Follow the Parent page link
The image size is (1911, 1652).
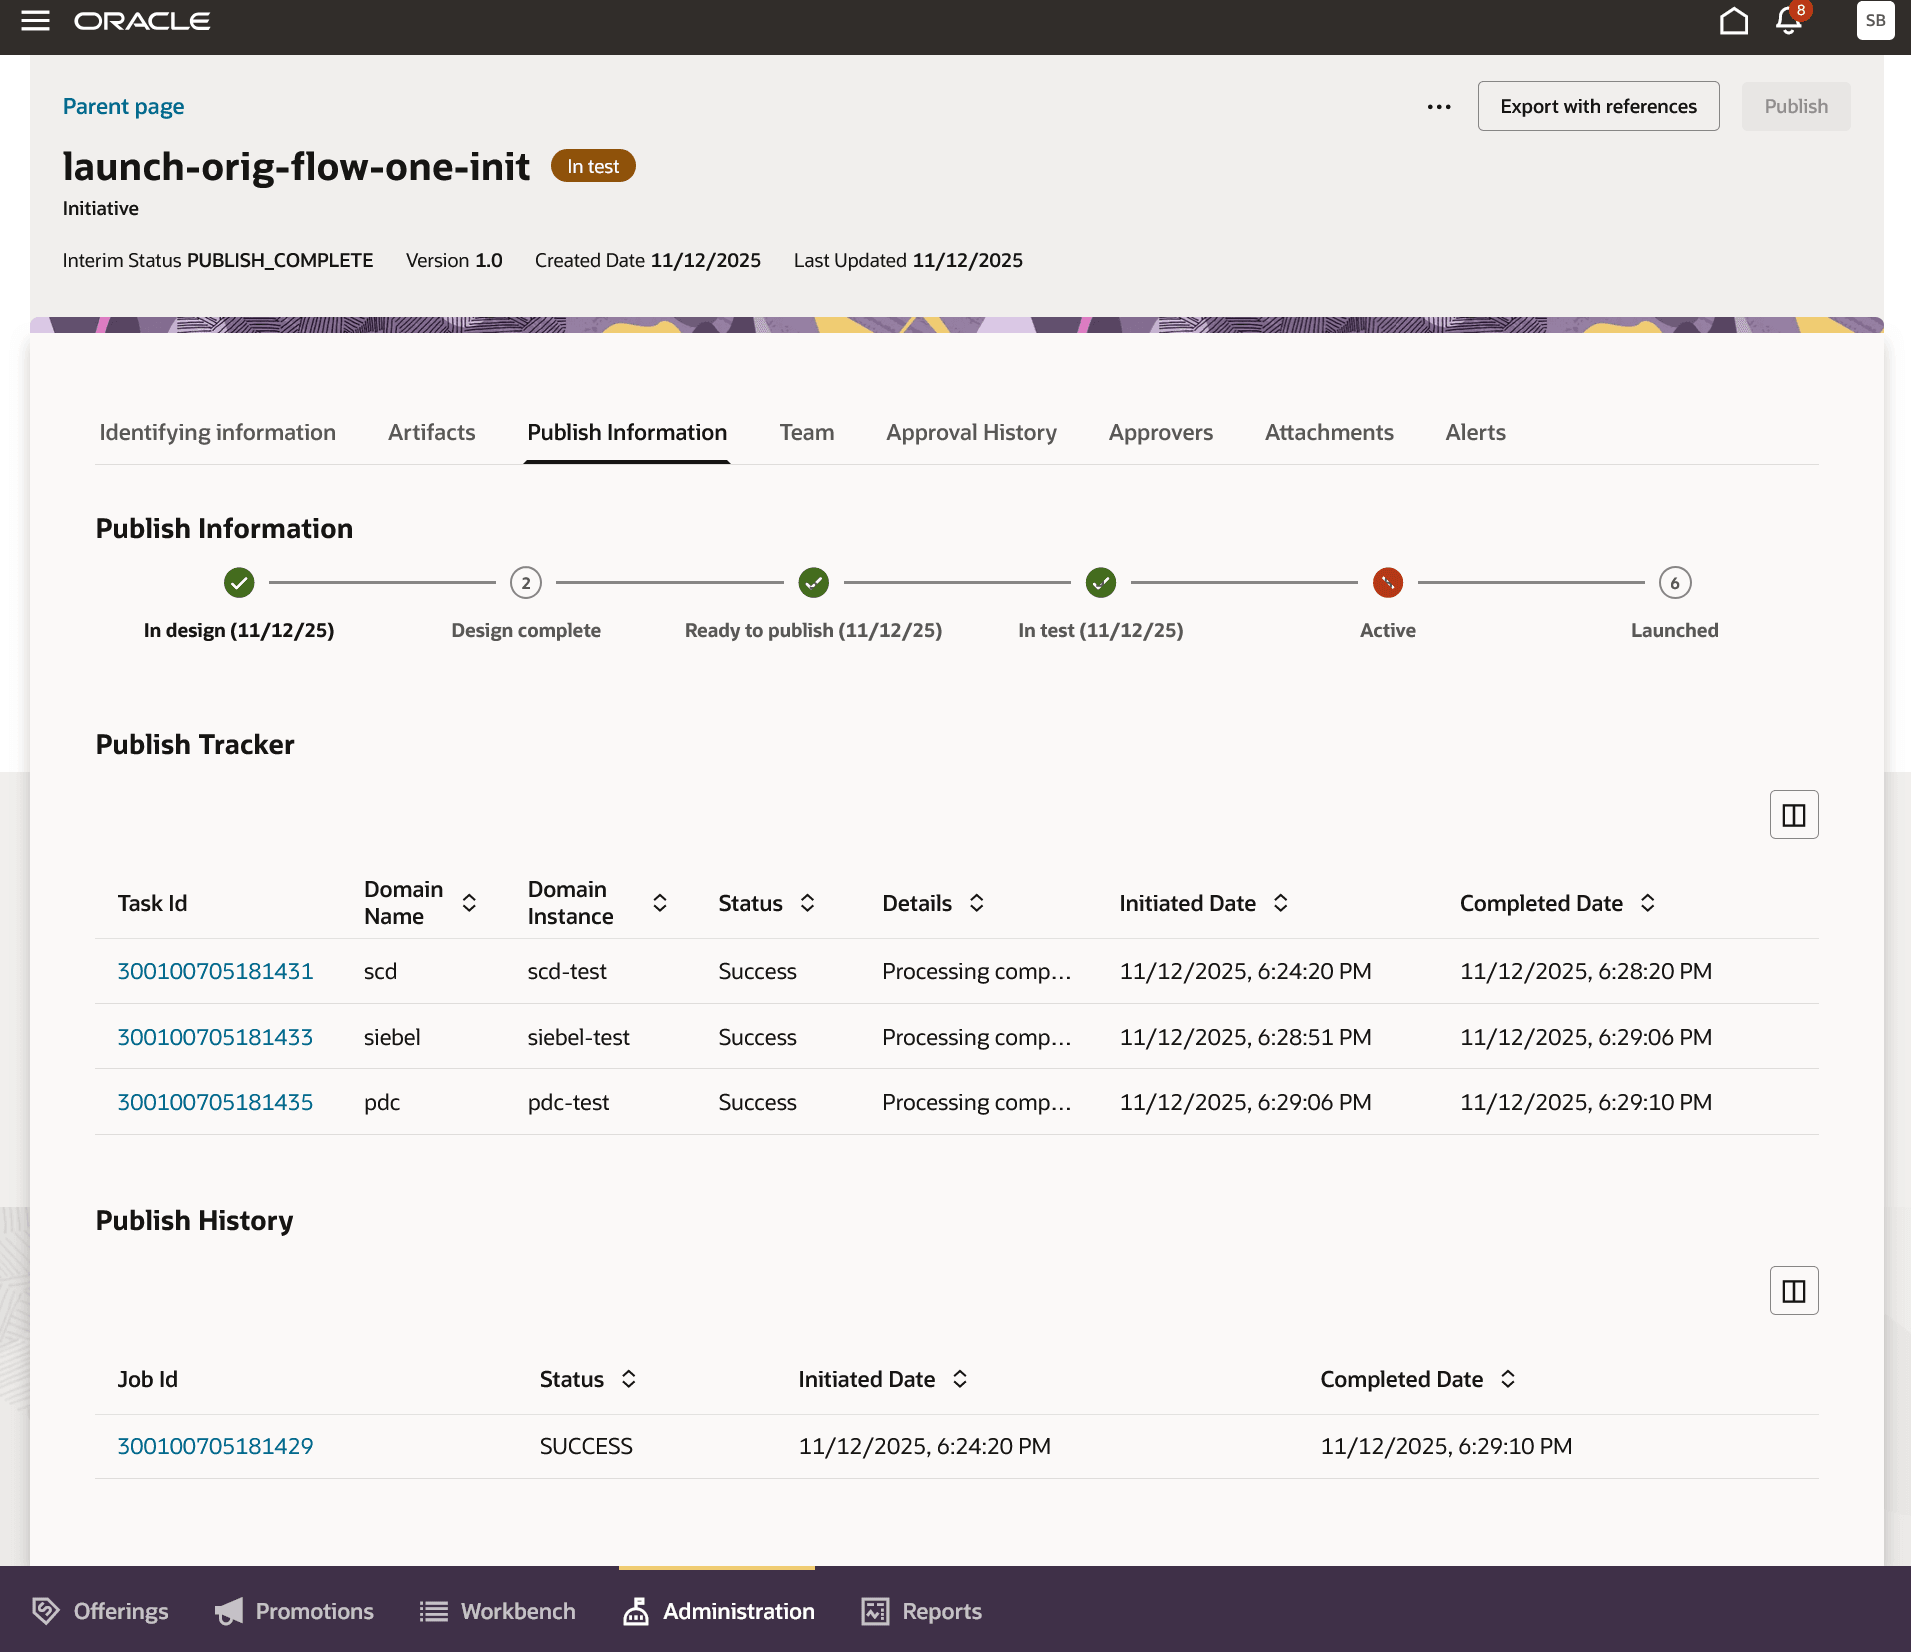123,106
